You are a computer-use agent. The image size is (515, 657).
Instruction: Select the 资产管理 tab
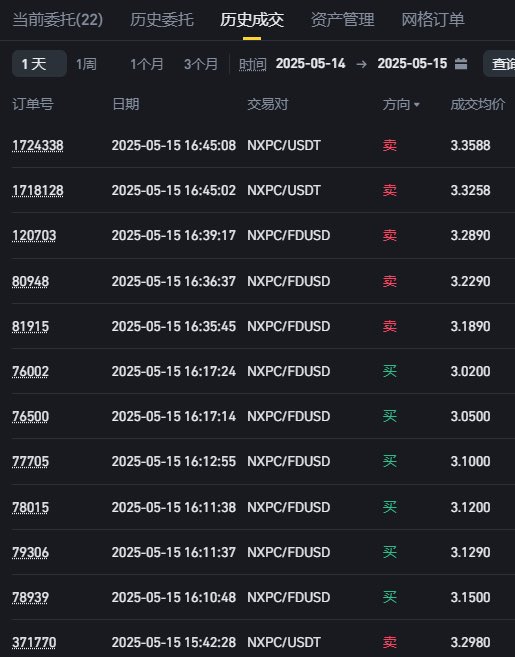[x=342, y=20]
